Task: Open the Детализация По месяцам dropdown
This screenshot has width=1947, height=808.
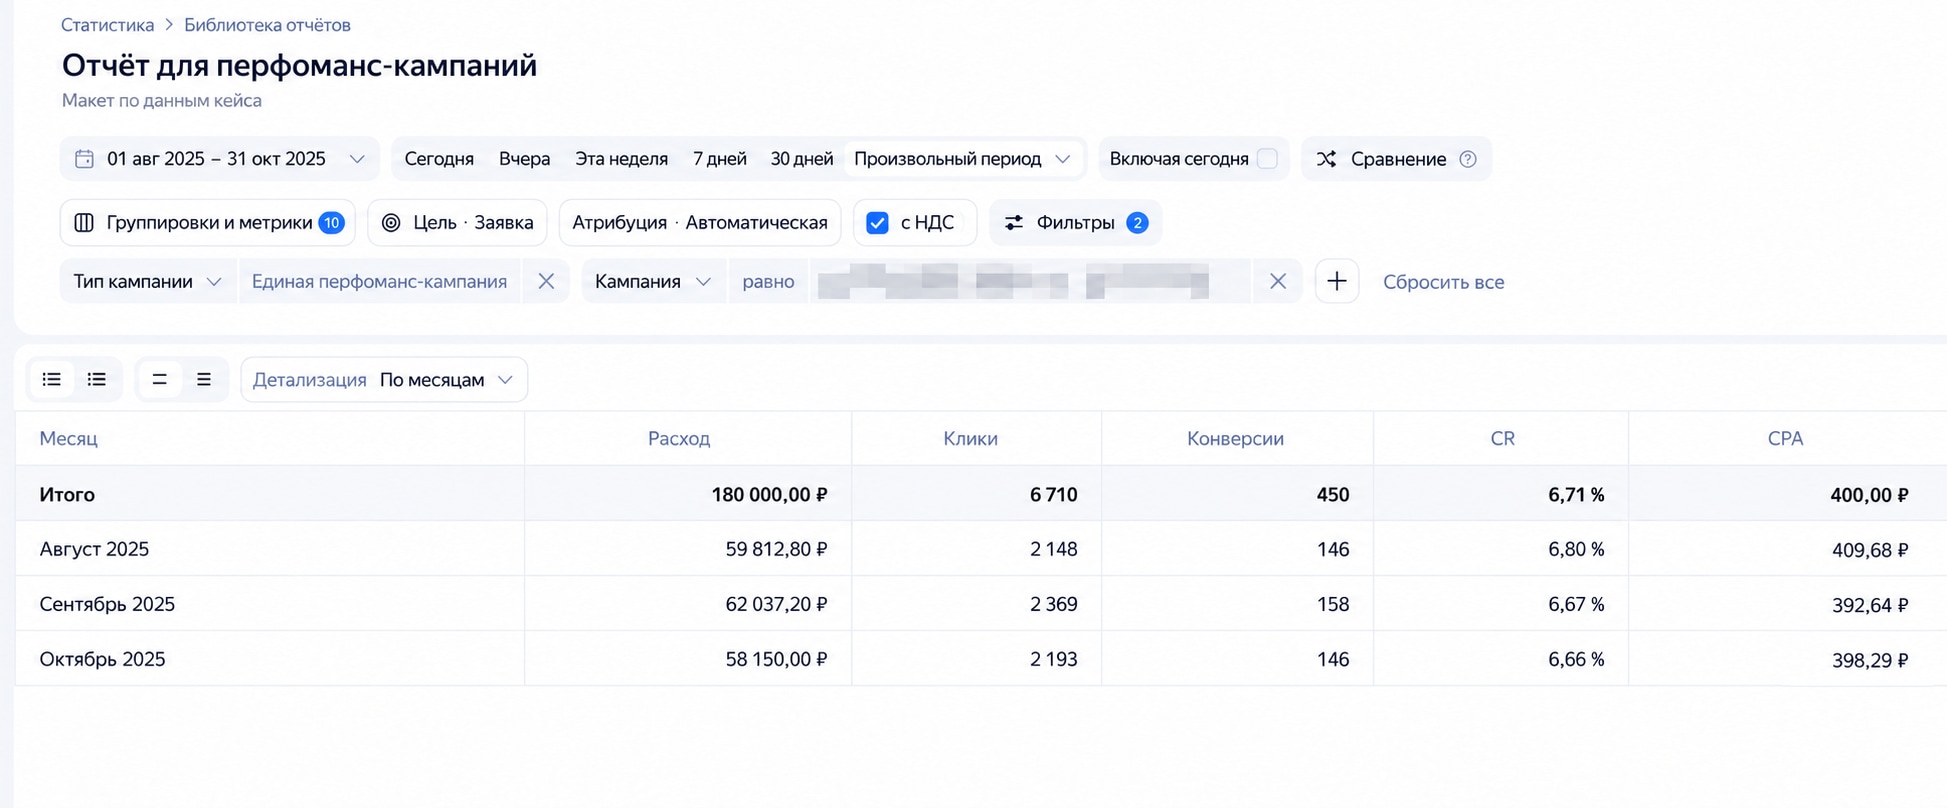Action: (384, 380)
